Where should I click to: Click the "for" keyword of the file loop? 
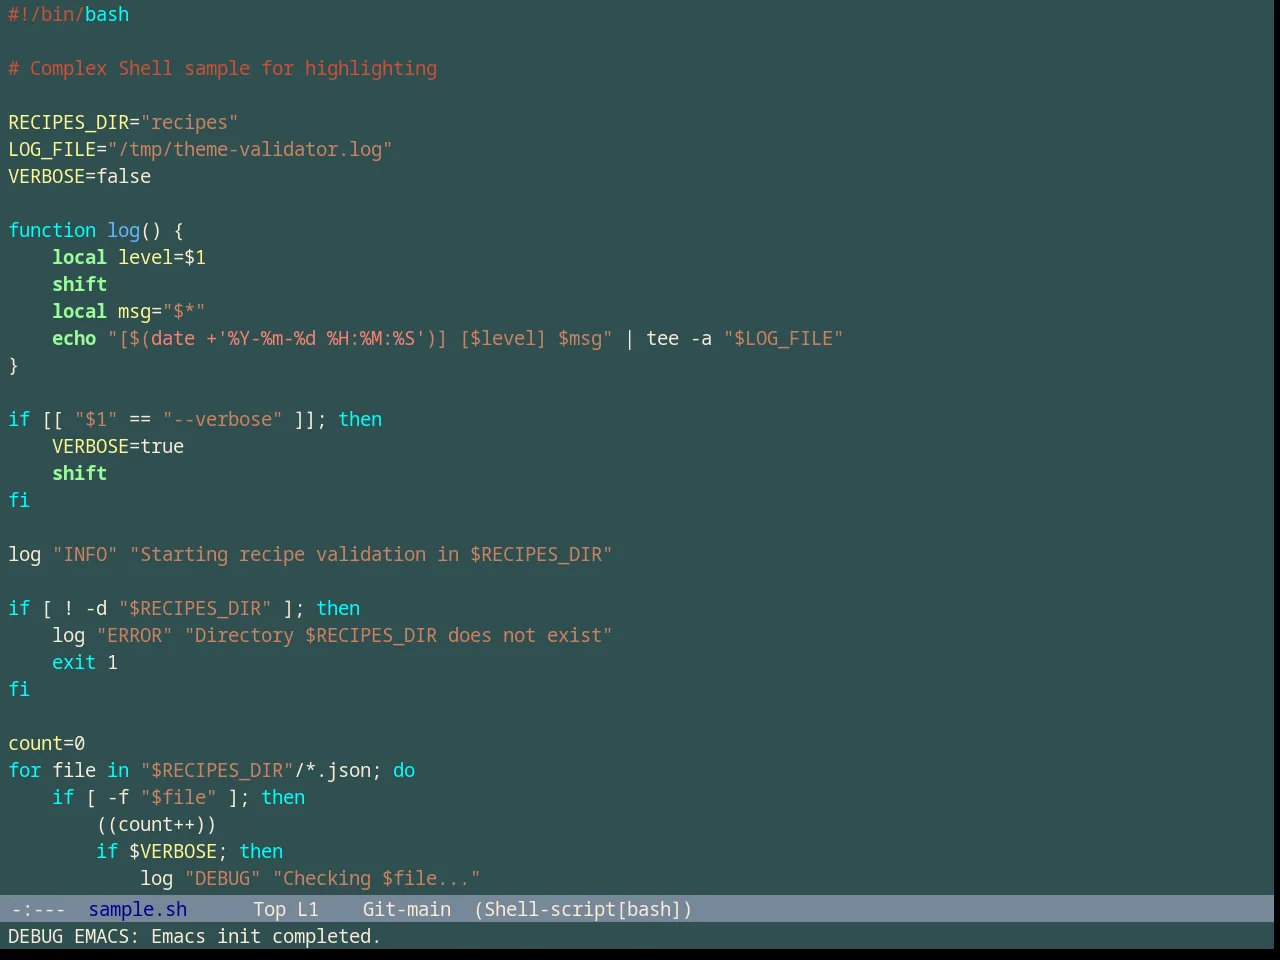[25, 770]
